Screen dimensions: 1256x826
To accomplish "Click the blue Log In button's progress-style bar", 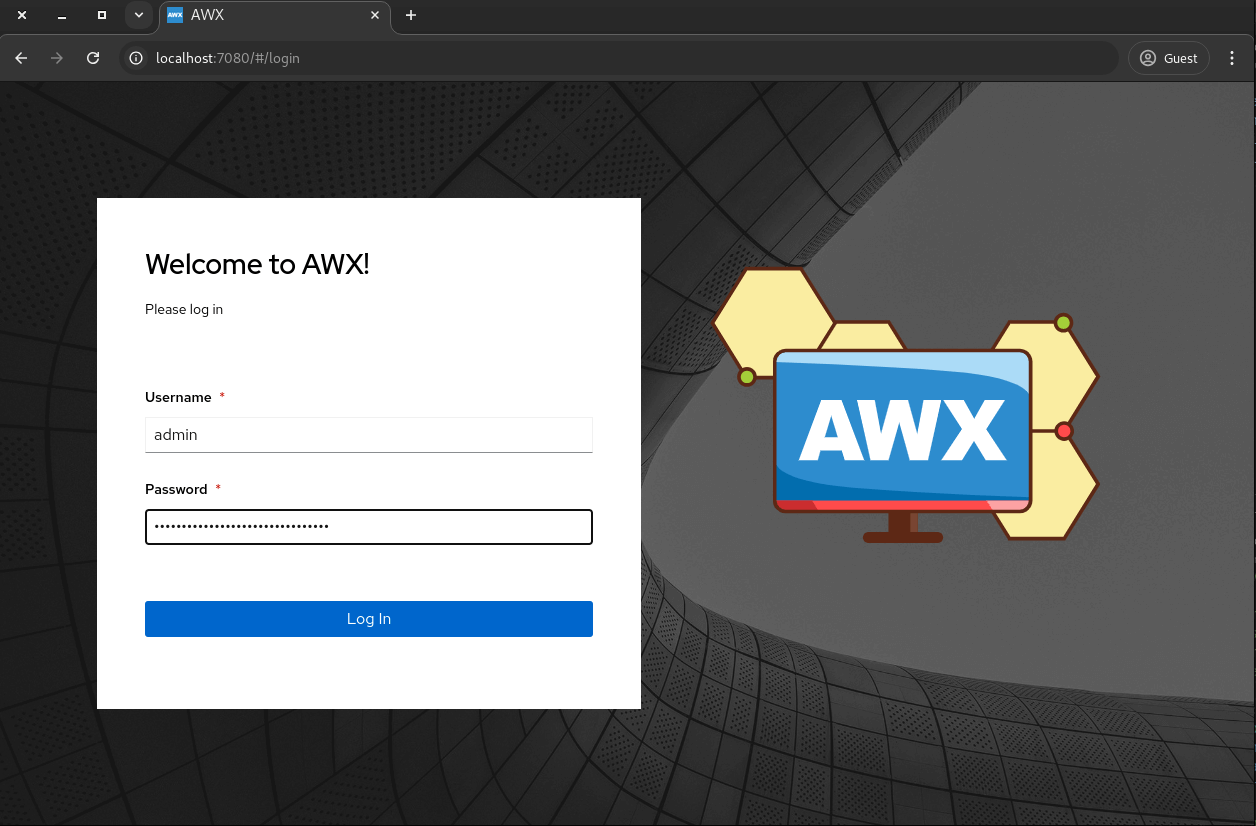I will tap(368, 618).
